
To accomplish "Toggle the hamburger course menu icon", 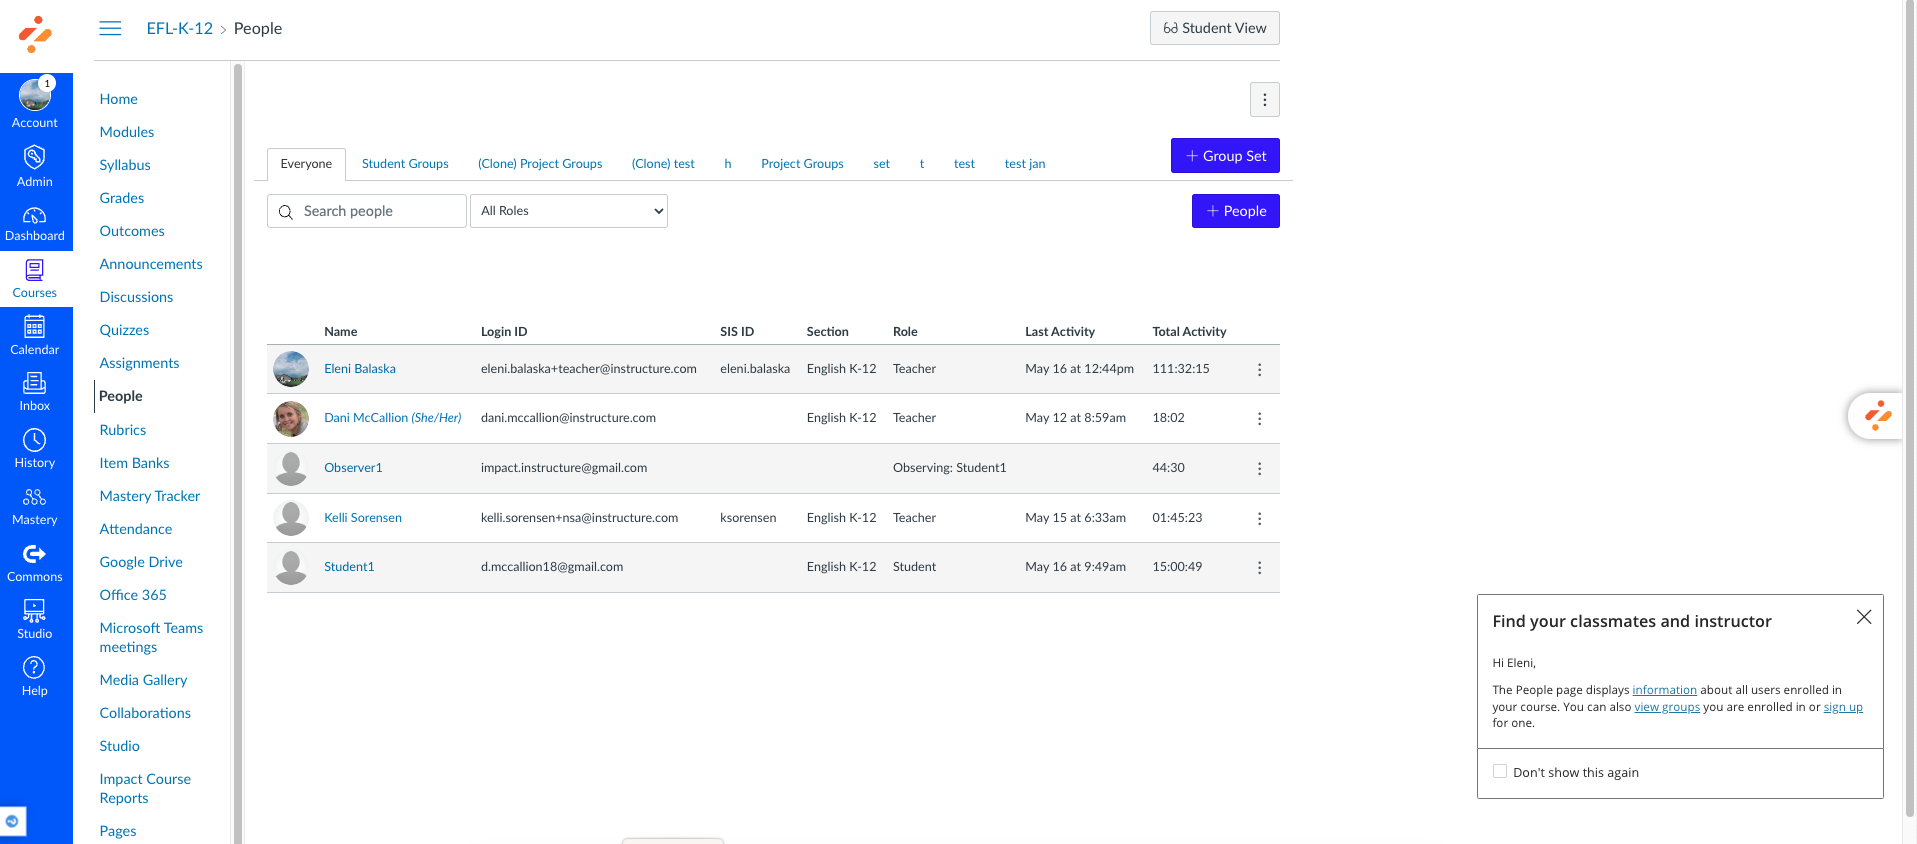I will tap(110, 28).
